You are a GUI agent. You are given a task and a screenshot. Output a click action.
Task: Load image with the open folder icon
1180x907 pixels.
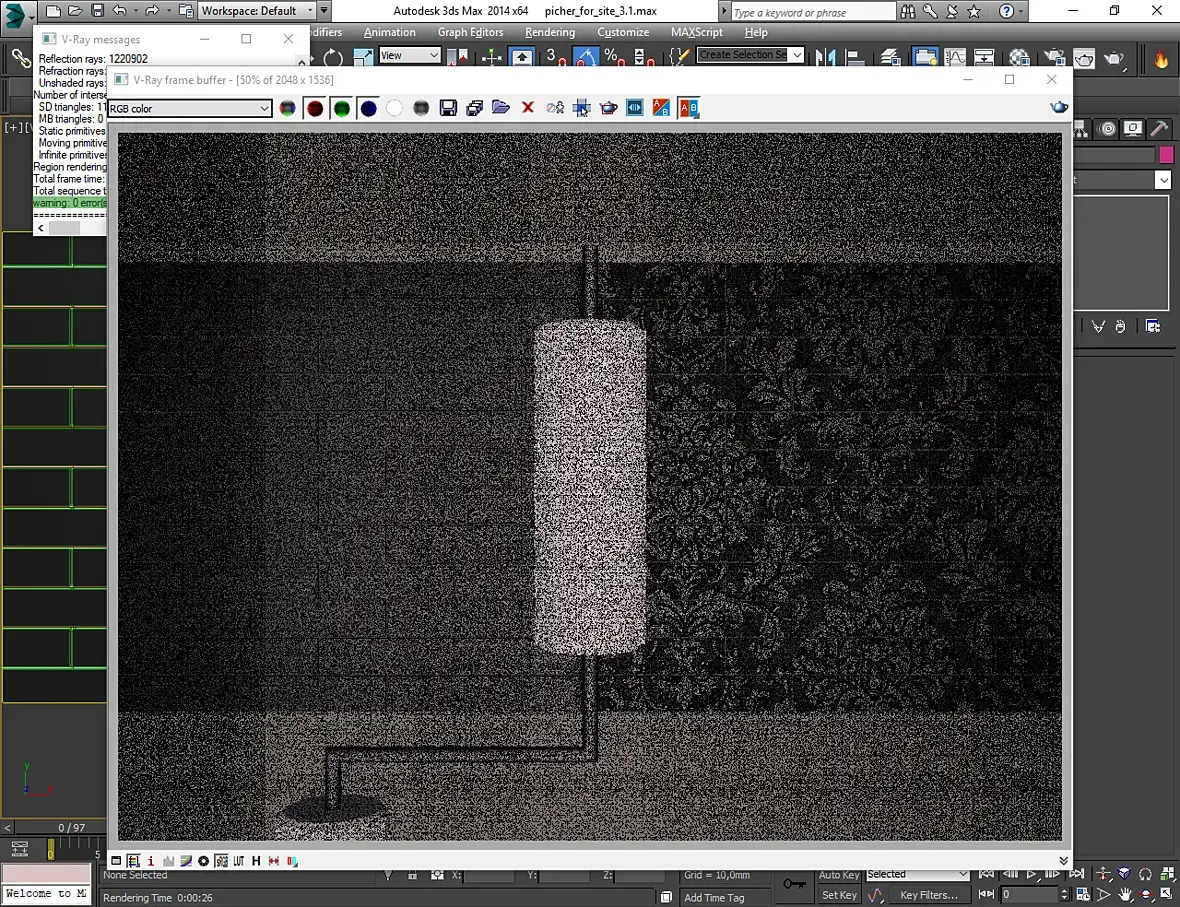pyautogui.click(x=500, y=108)
